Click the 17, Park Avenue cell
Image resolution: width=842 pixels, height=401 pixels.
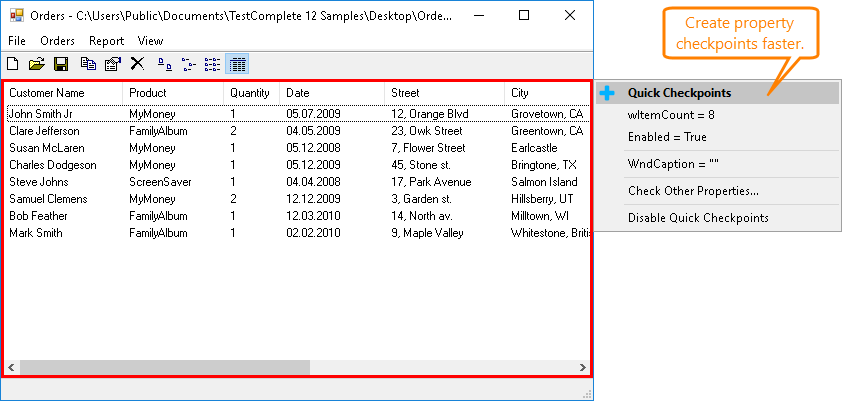431,182
